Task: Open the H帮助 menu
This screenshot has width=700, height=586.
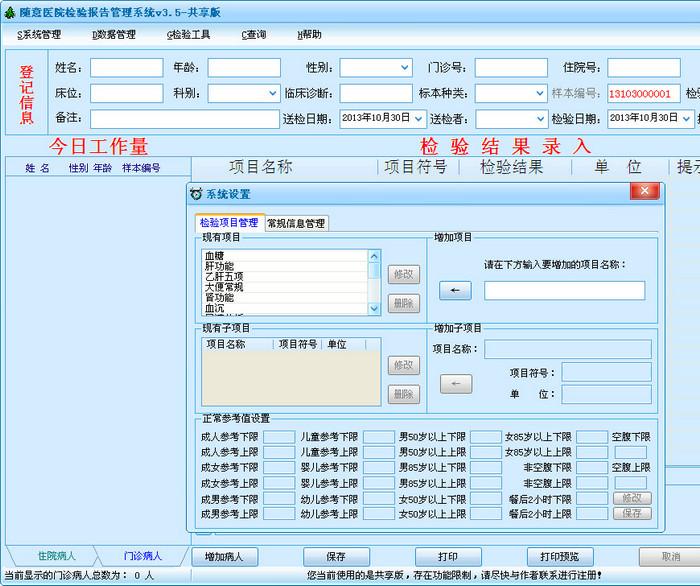Action: (309, 34)
